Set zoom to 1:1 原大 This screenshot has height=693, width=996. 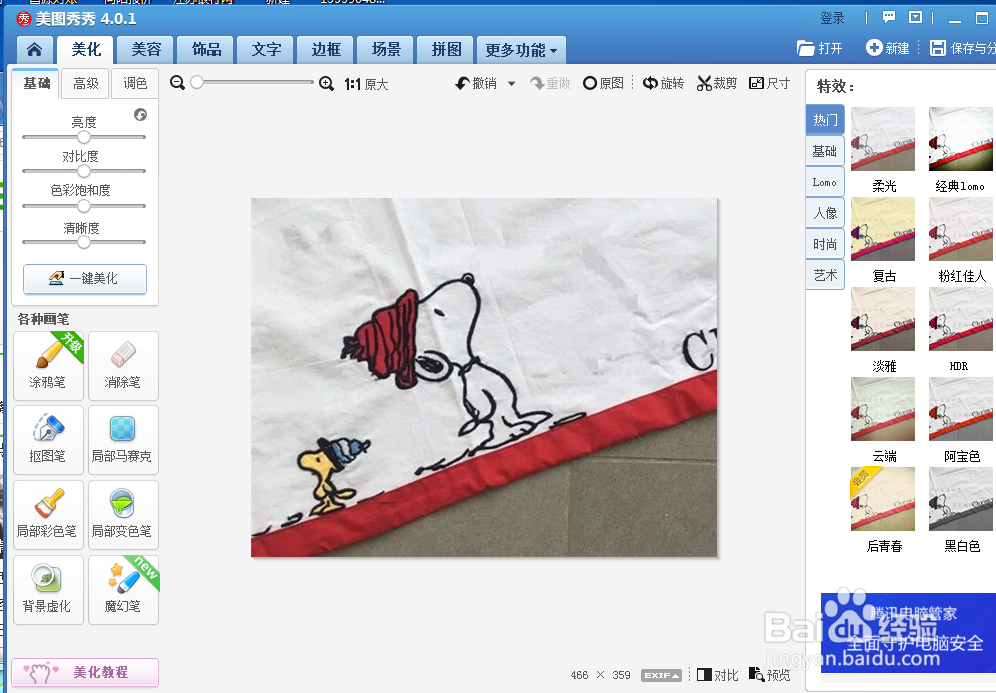(x=367, y=84)
